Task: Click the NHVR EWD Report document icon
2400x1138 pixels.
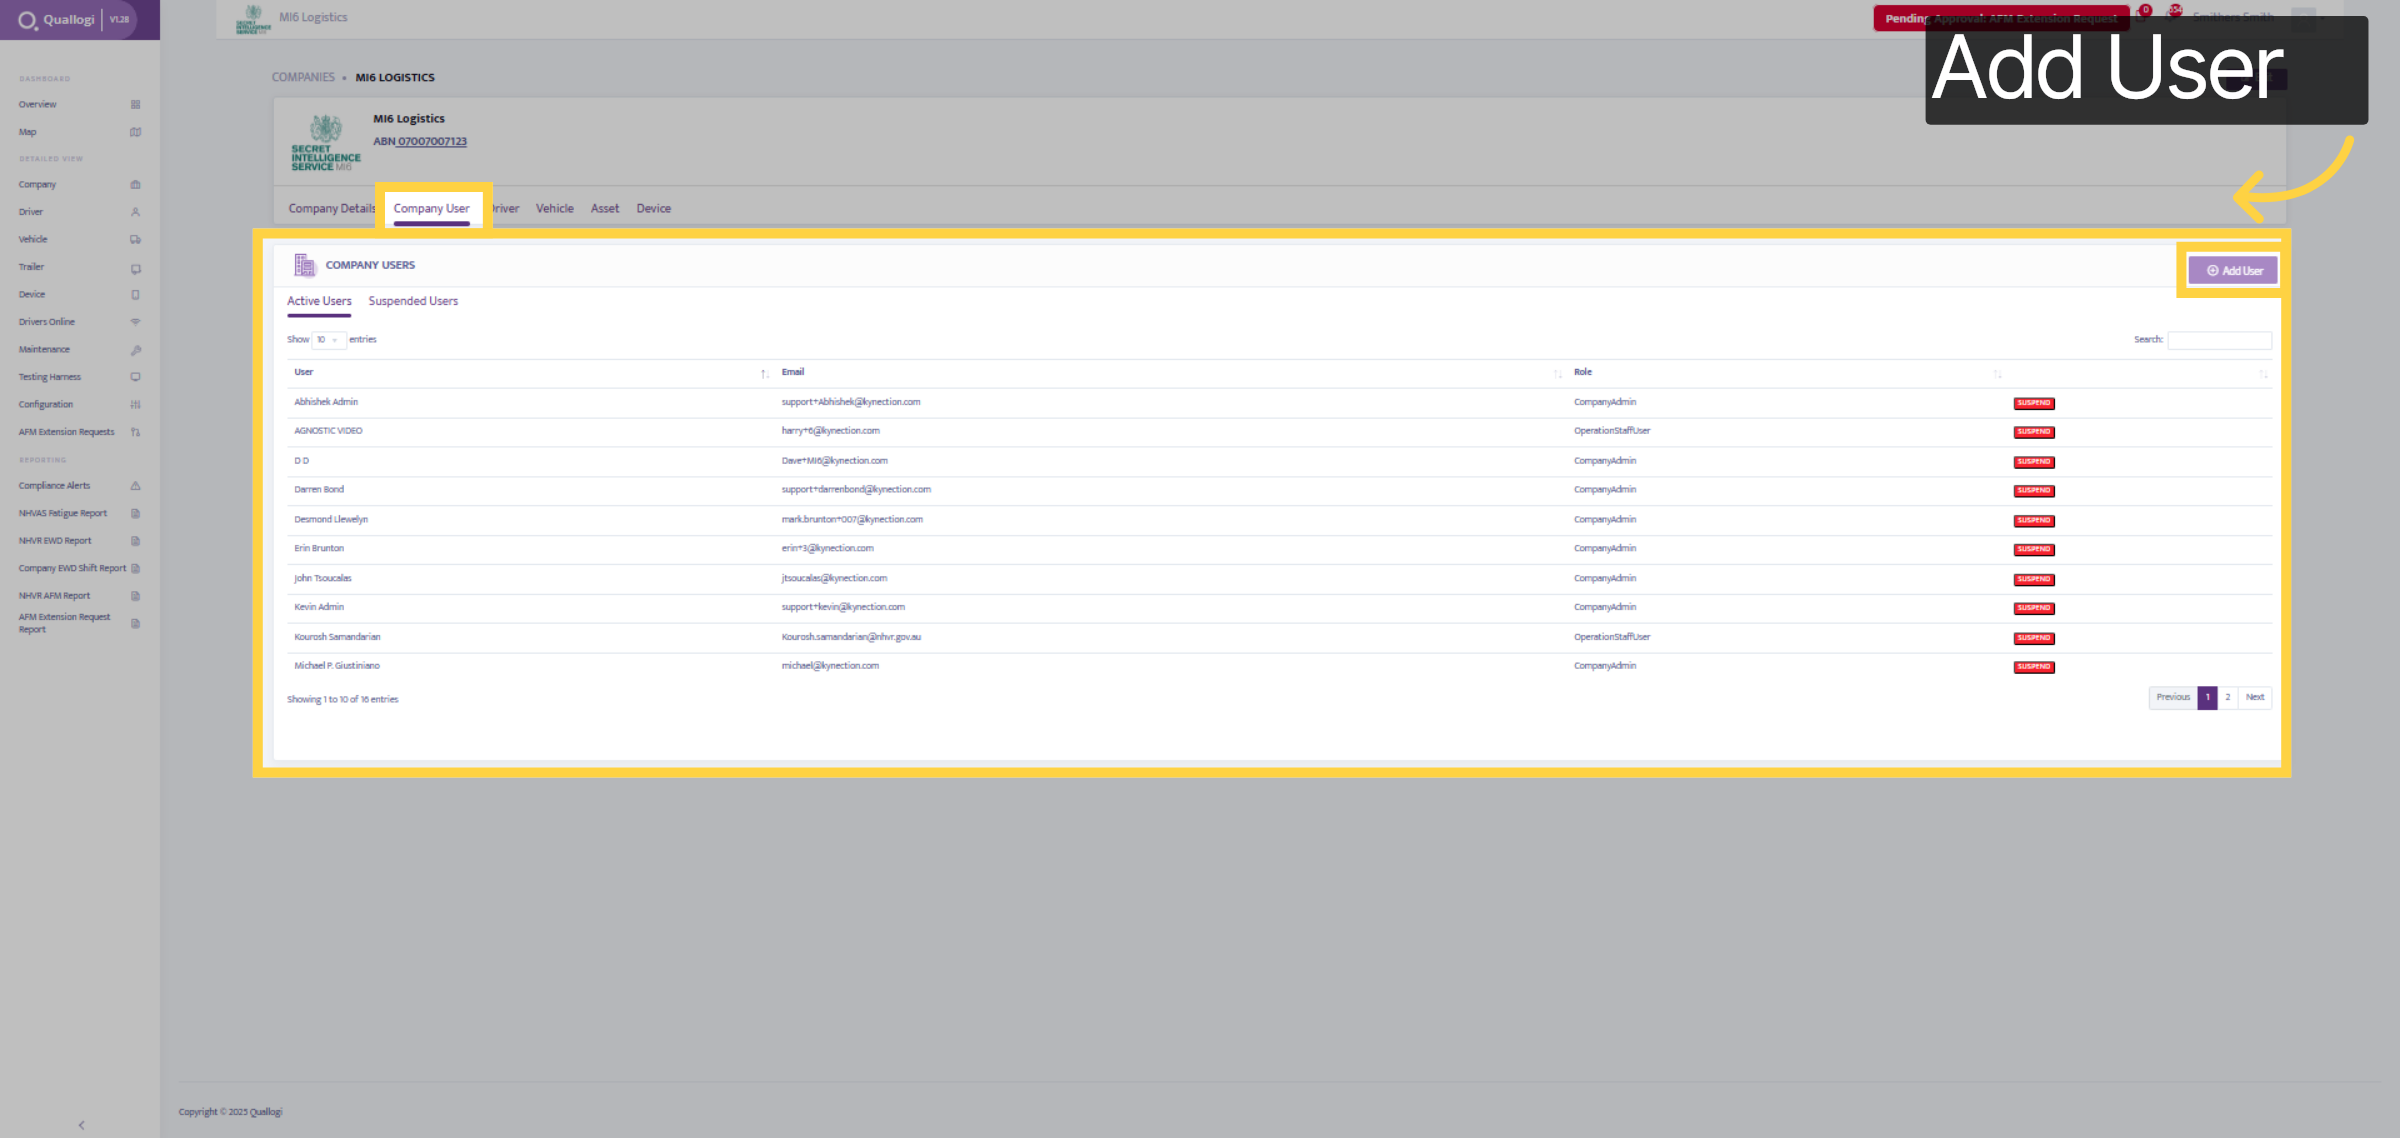Action: click(x=135, y=541)
